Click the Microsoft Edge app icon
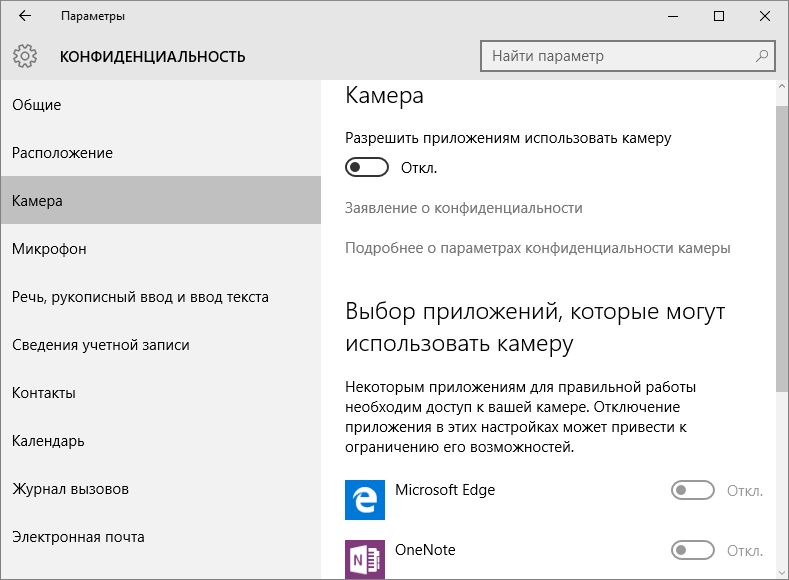789x580 pixels. click(x=365, y=500)
